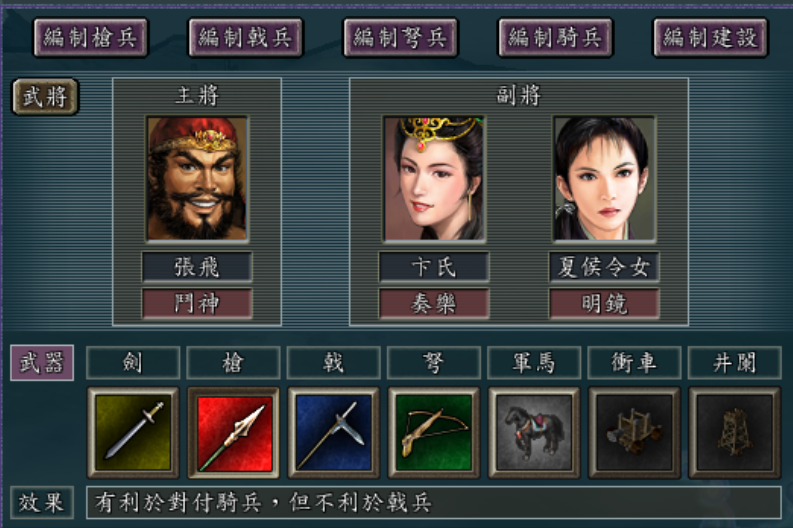Select the 軍馬 weapon label
793x528 pixels.
tap(534, 363)
